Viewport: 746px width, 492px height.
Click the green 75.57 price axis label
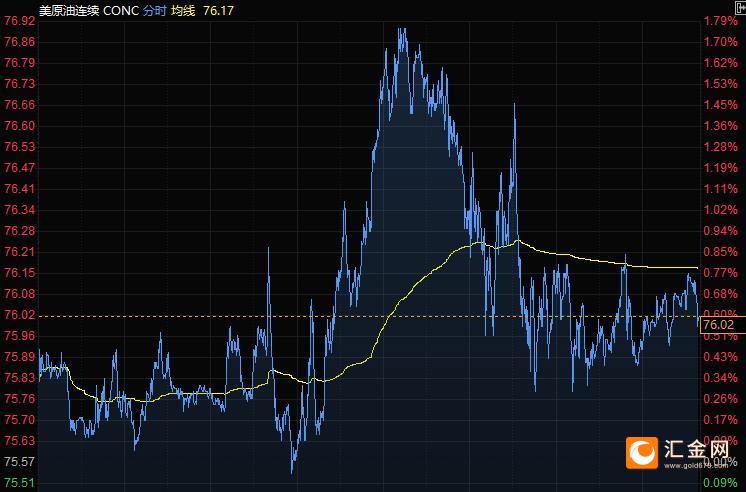(x=20, y=462)
